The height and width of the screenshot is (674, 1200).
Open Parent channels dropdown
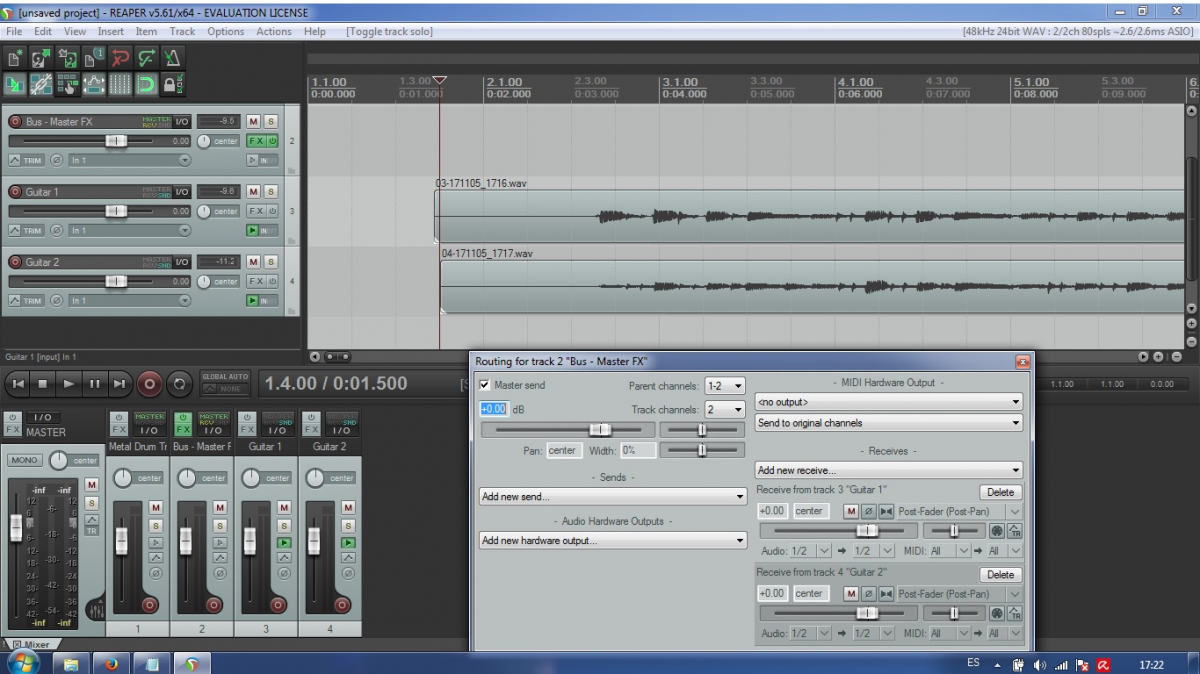point(725,386)
